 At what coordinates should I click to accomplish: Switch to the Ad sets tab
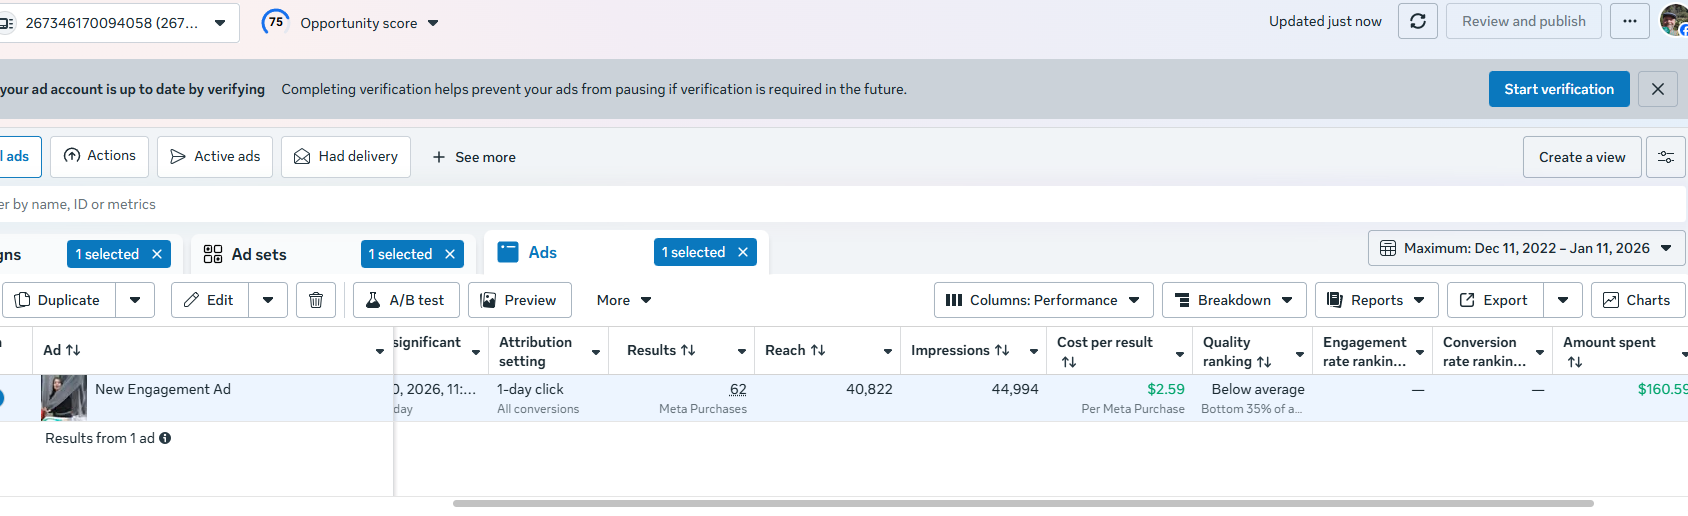click(x=259, y=255)
